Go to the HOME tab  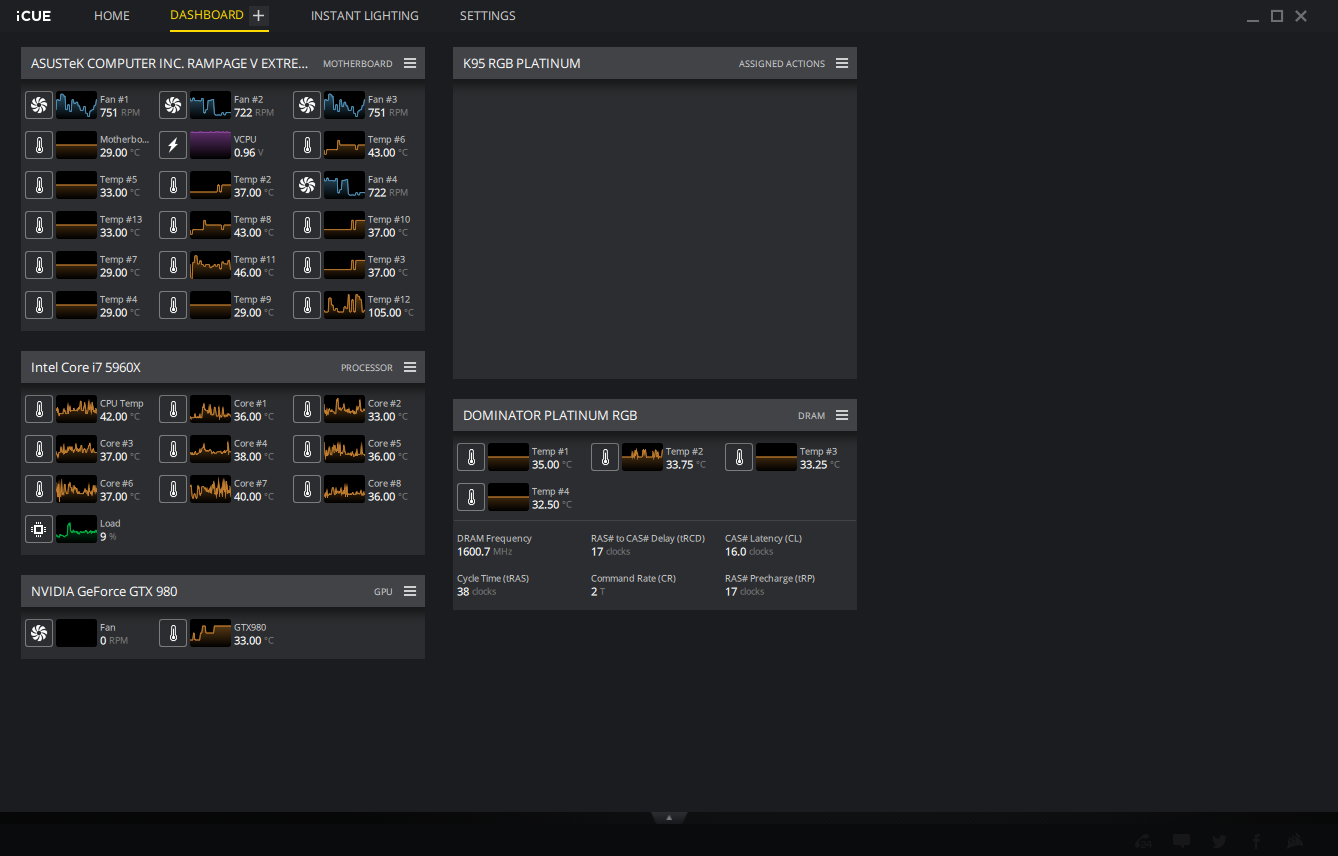click(112, 16)
